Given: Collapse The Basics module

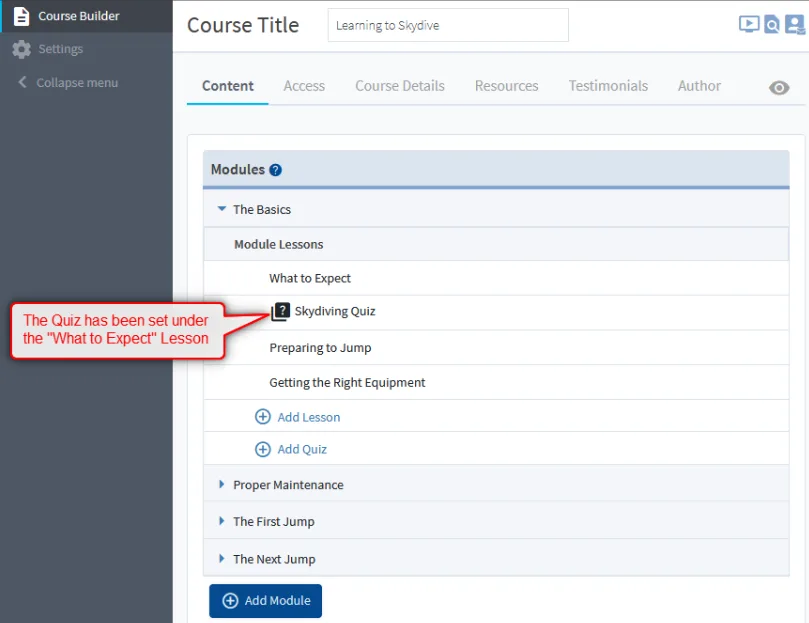Looking at the screenshot, I should click(222, 209).
